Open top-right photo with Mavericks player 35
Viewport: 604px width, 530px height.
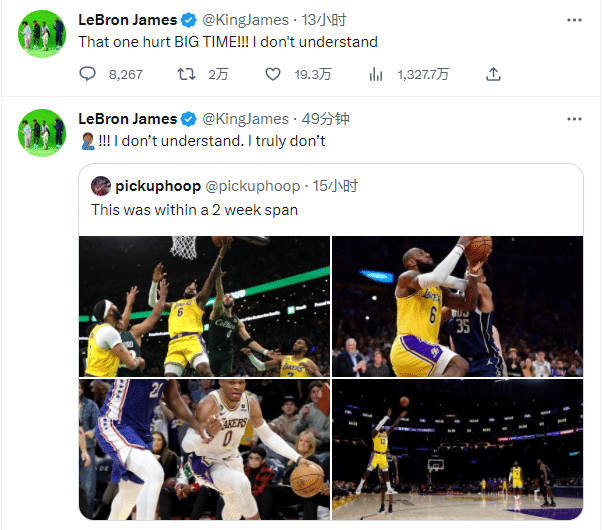click(457, 306)
